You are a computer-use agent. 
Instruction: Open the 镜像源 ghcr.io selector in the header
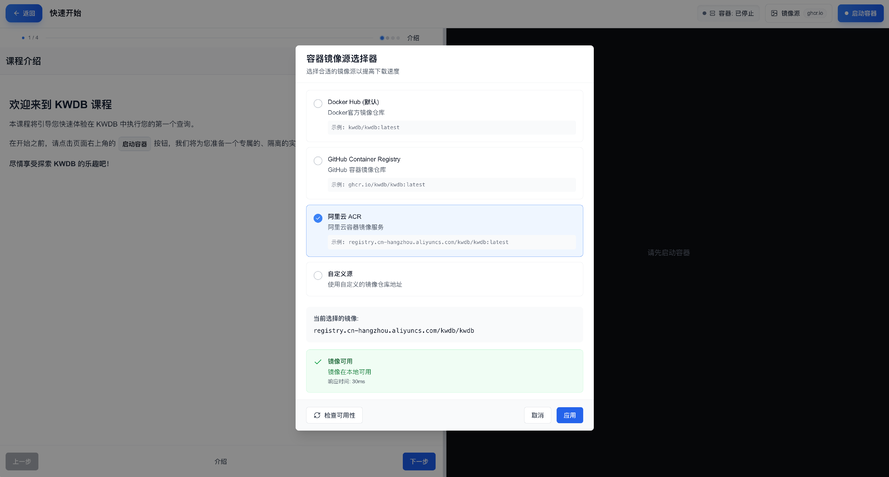798,13
